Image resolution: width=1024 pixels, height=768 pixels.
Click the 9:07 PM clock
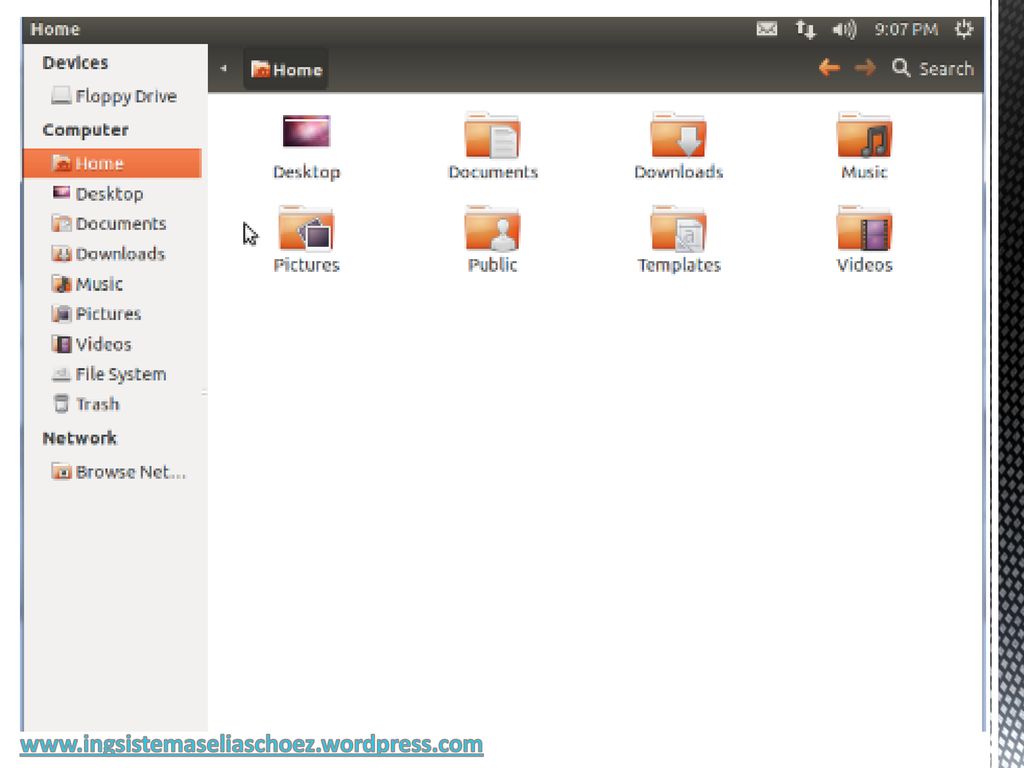tap(906, 29)
